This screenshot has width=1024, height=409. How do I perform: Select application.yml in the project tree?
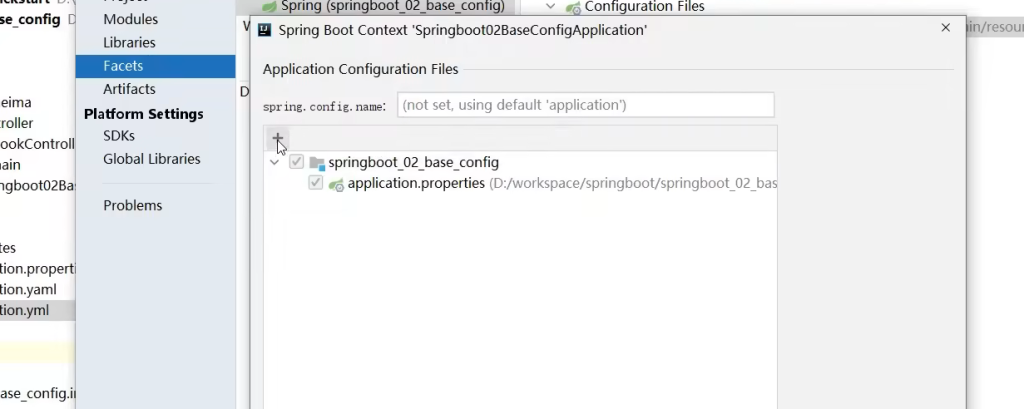24,310
